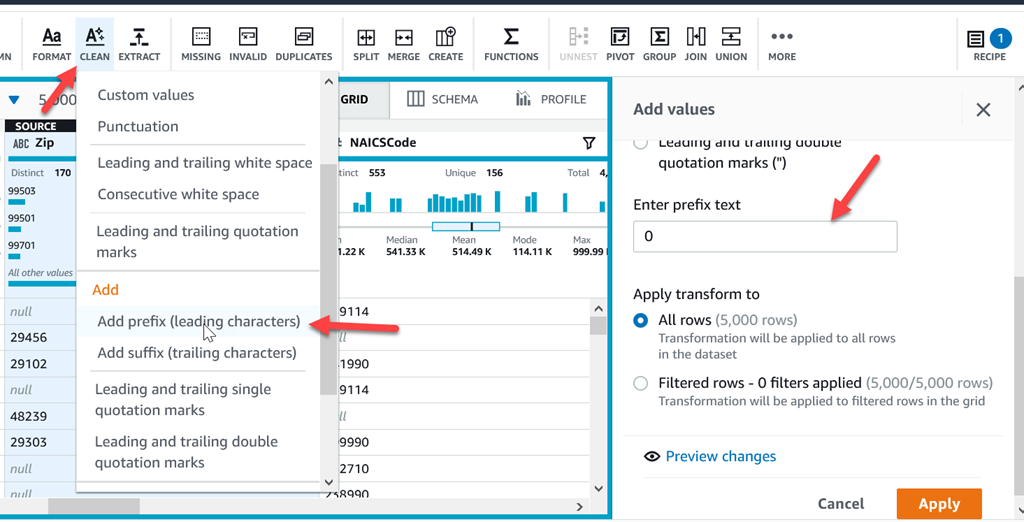
Task: Select the All rows radio button
Action: (x=641, y=321)
